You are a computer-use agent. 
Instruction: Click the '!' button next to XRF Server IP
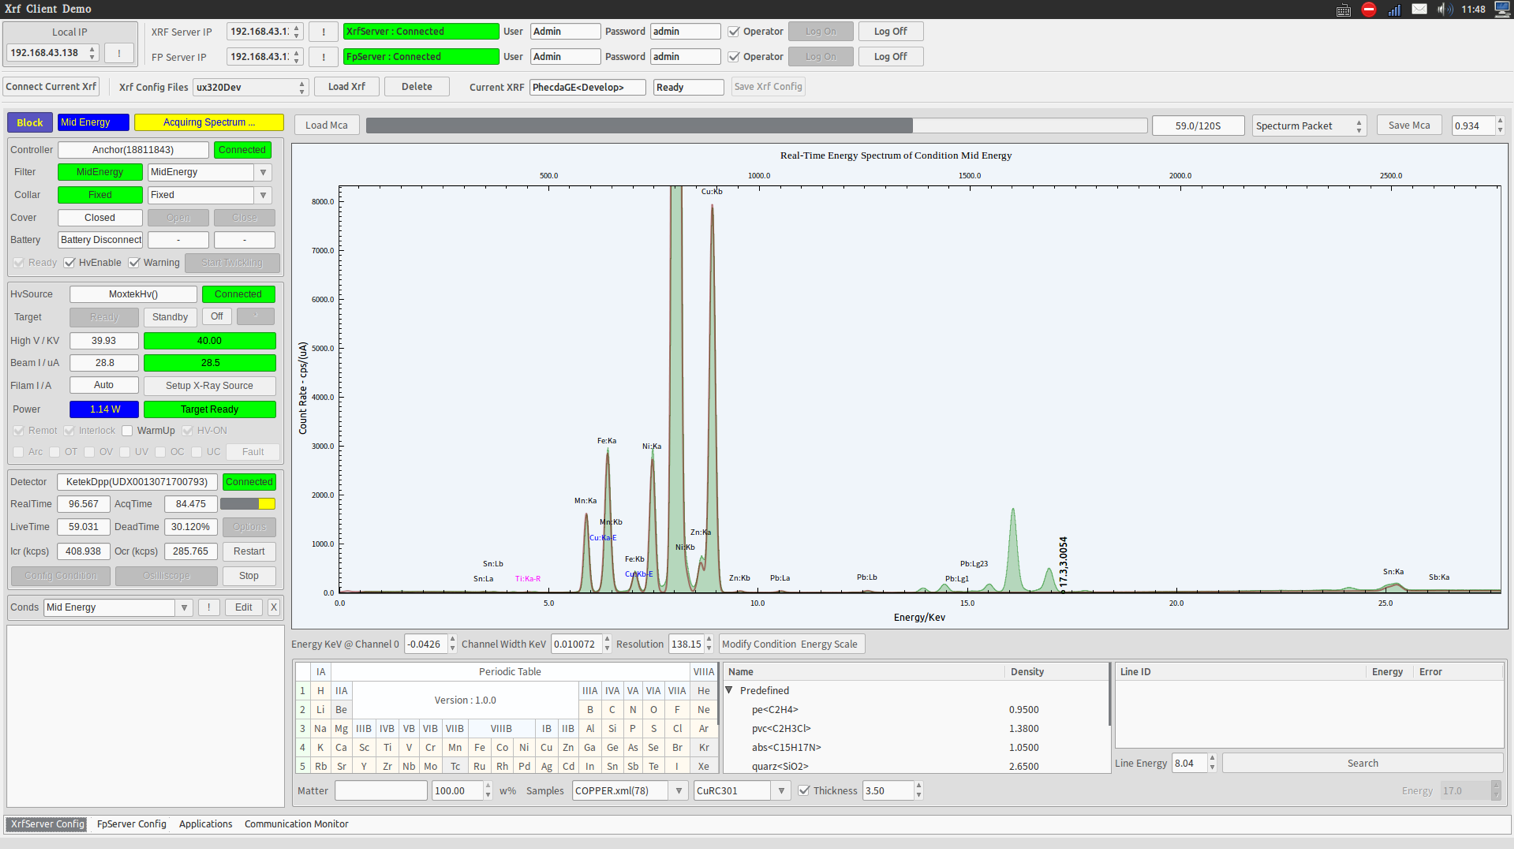point(323,32)
